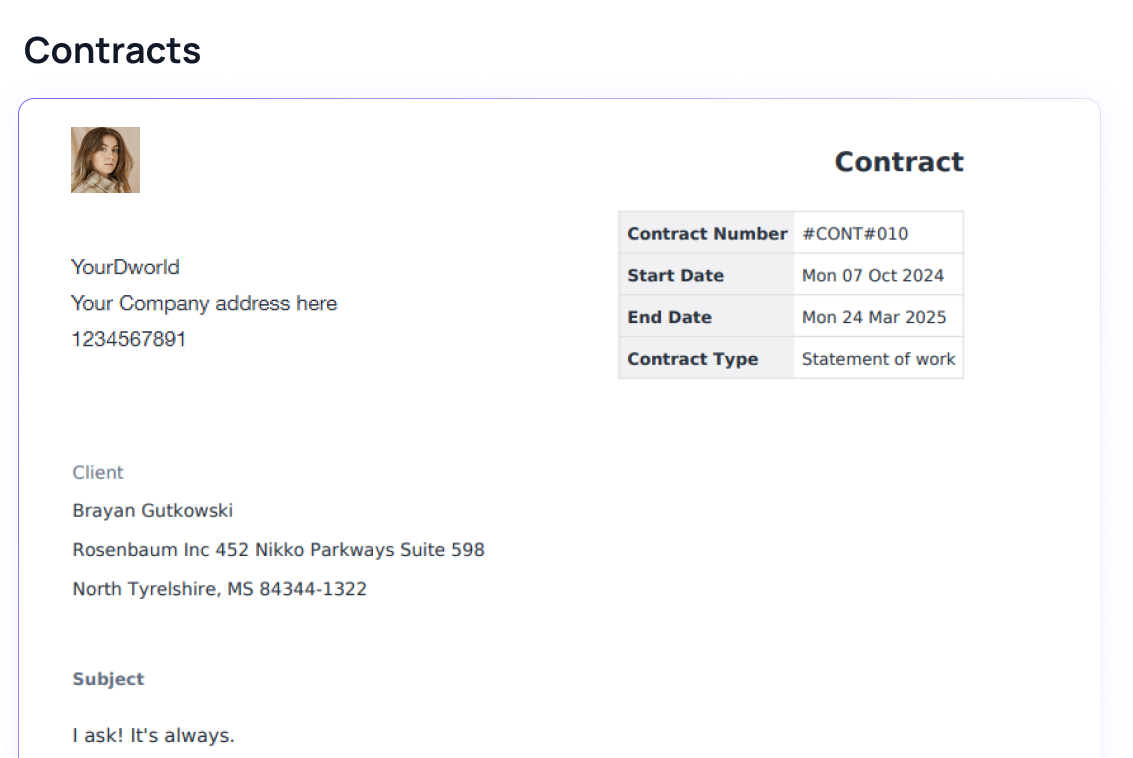Select contract number #CONT#010 value
The image size is (1133, 758).
[x=855, y=233]
